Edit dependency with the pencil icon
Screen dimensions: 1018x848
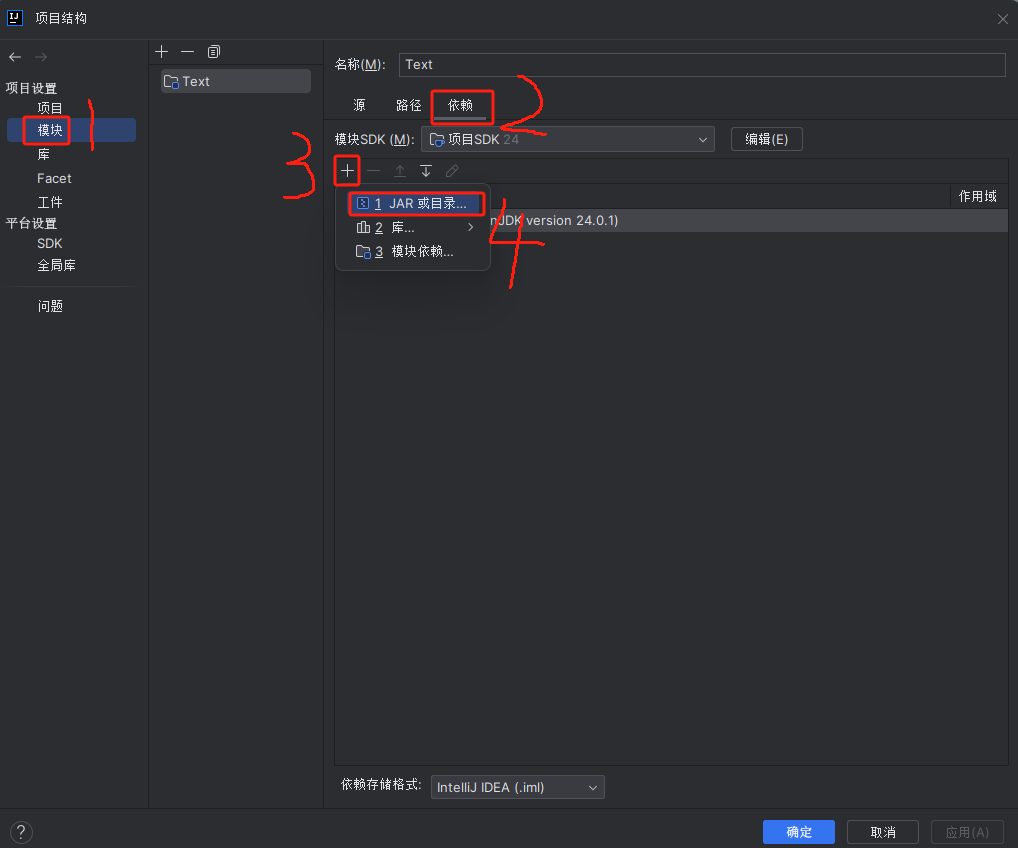pyautogui.click(x=451, y=170)
